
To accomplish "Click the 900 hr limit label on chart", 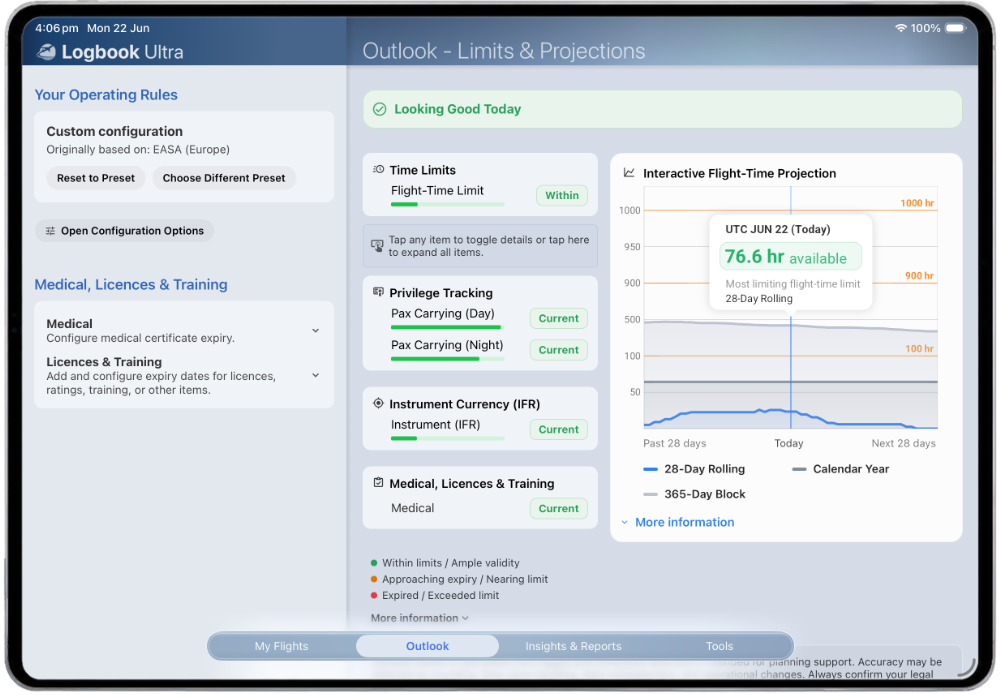I will click(x=919, y=276).
